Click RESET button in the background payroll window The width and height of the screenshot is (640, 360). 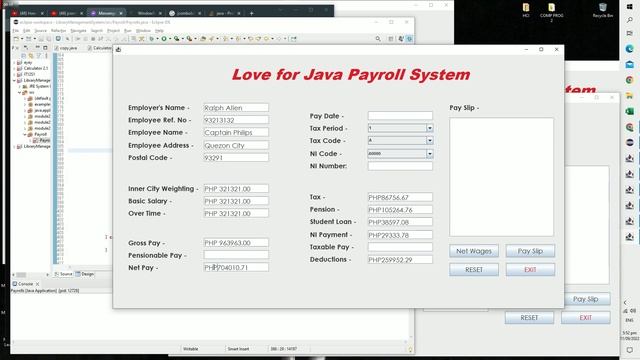click(529, 318)
